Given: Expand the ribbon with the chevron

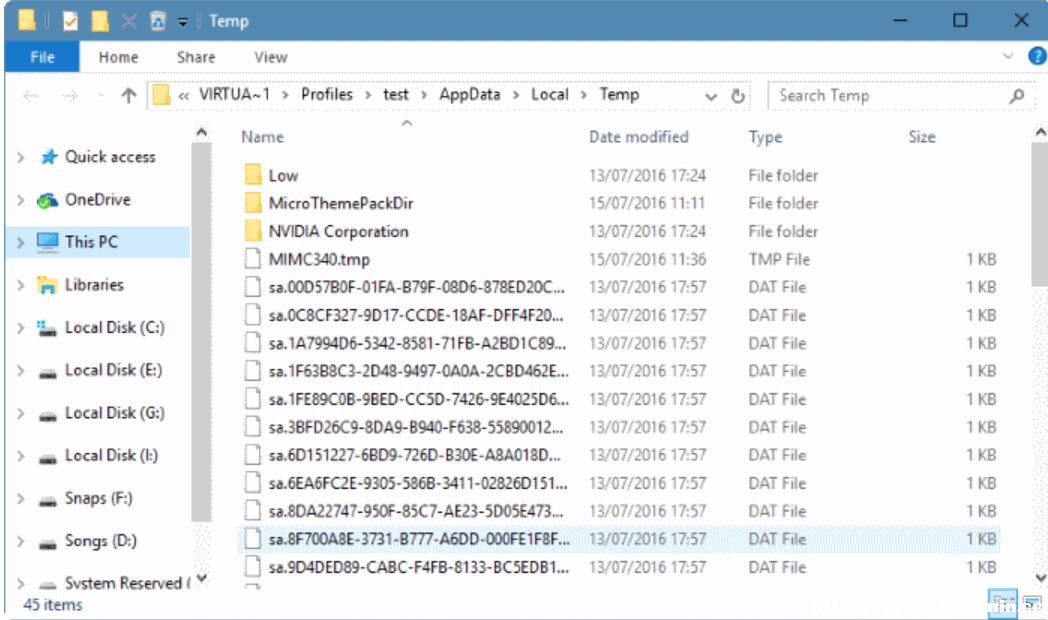Looking at the screenshot, I should coord(1008,56).
